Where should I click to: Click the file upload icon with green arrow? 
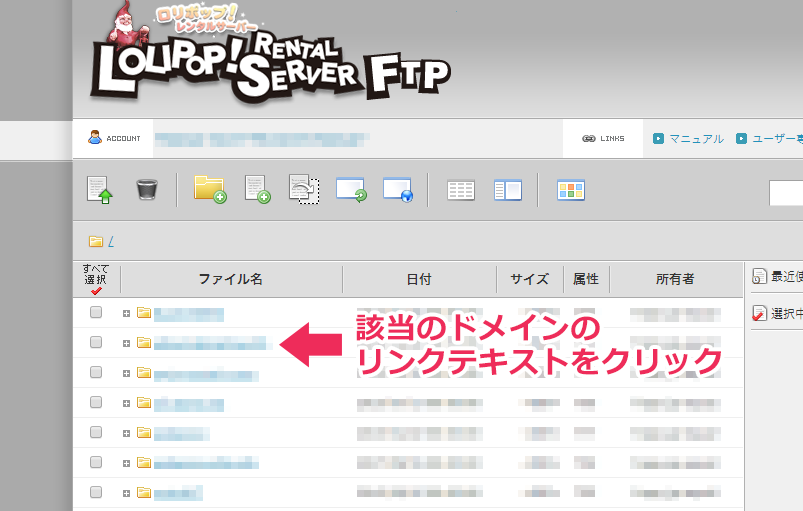click(x=101, y=189)
